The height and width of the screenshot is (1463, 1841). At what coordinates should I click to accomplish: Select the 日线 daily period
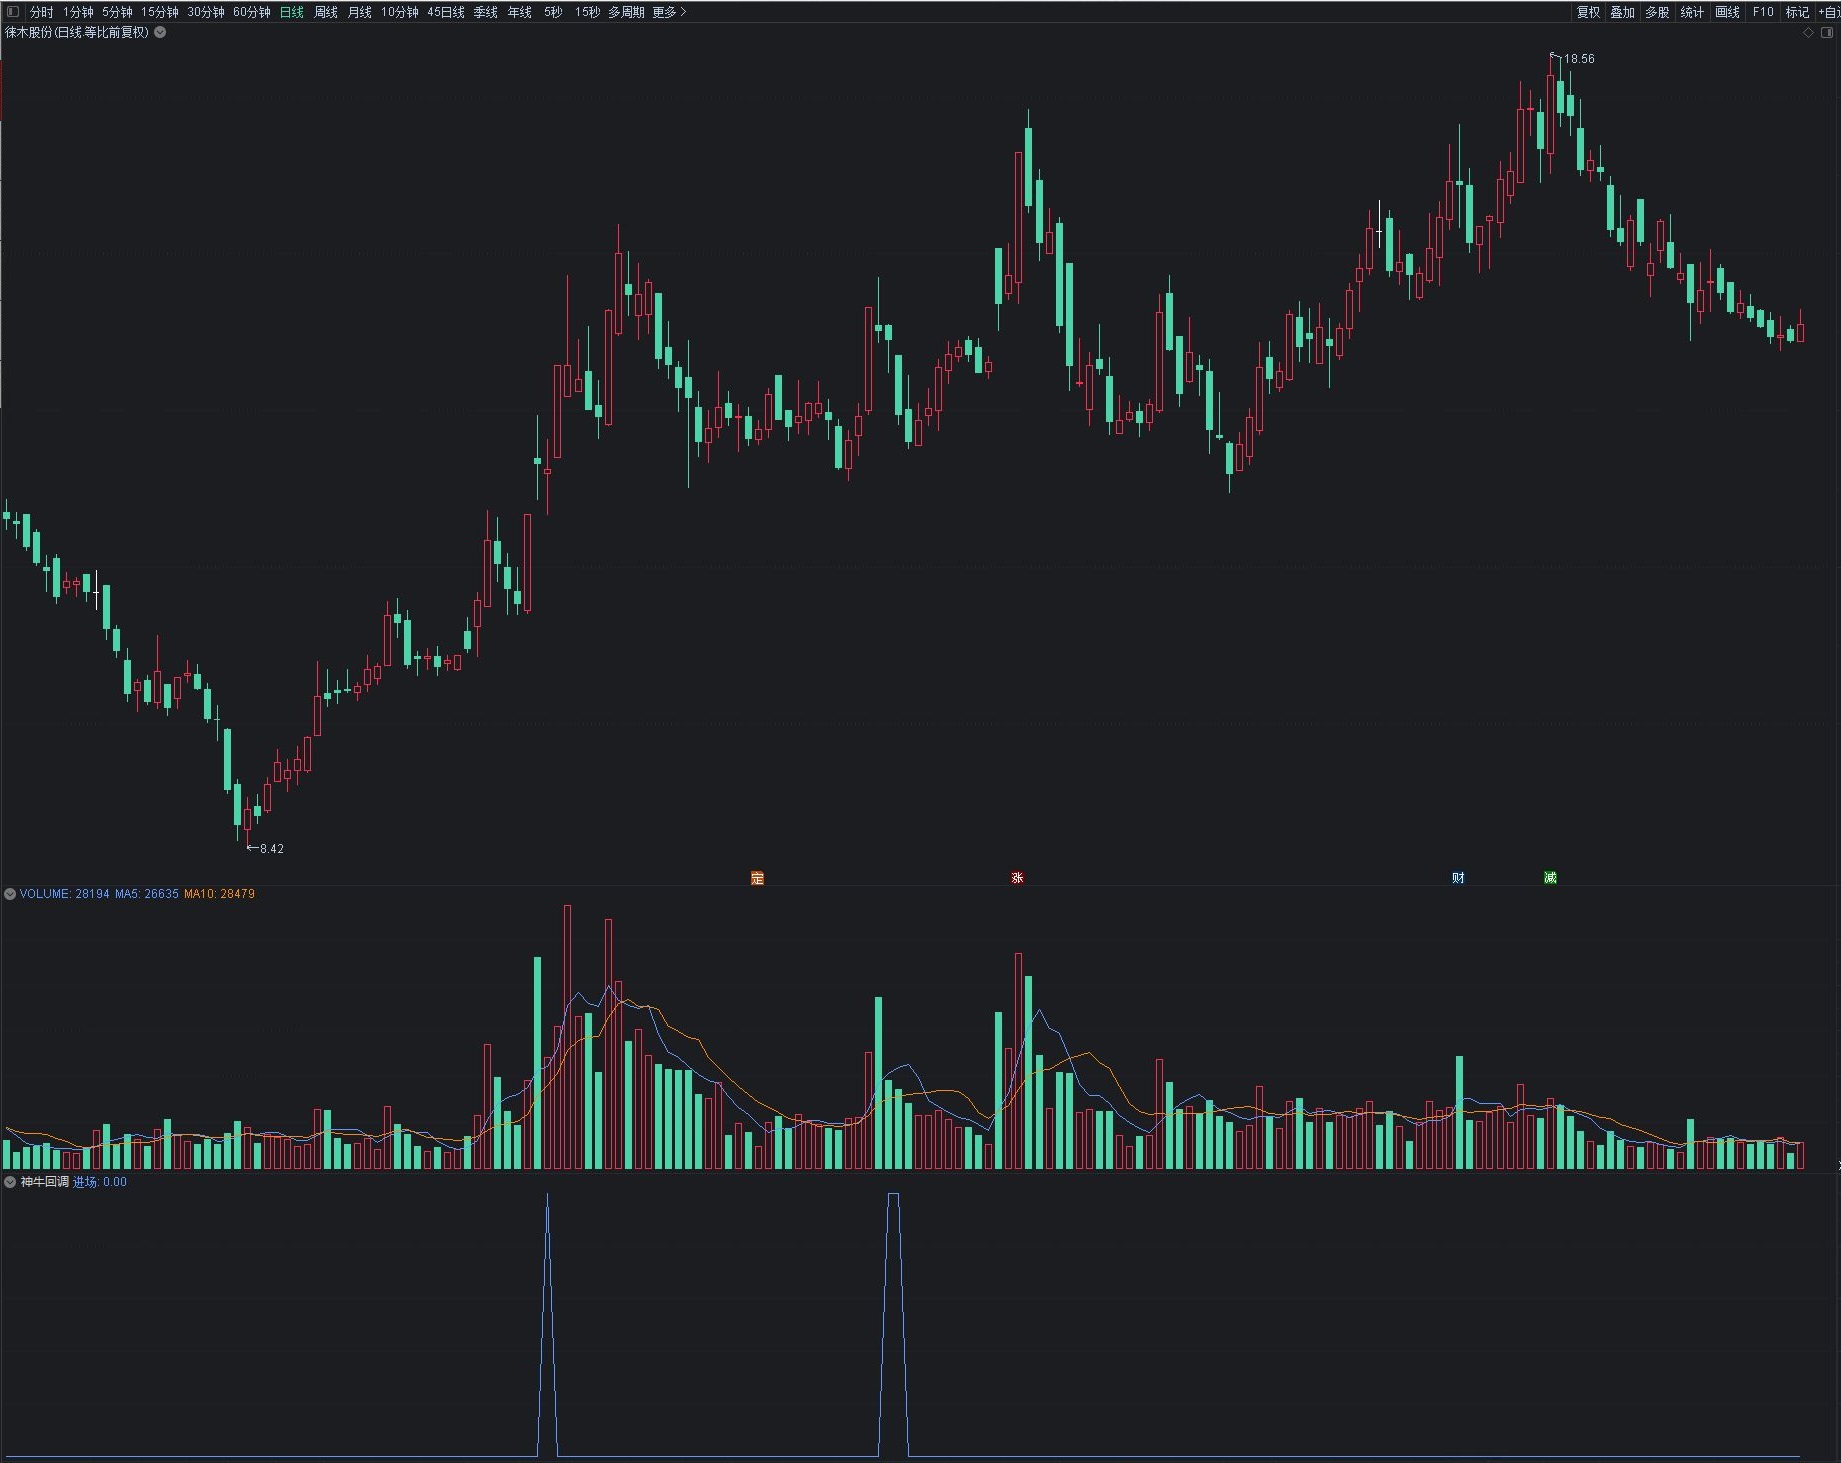(292, 12)
